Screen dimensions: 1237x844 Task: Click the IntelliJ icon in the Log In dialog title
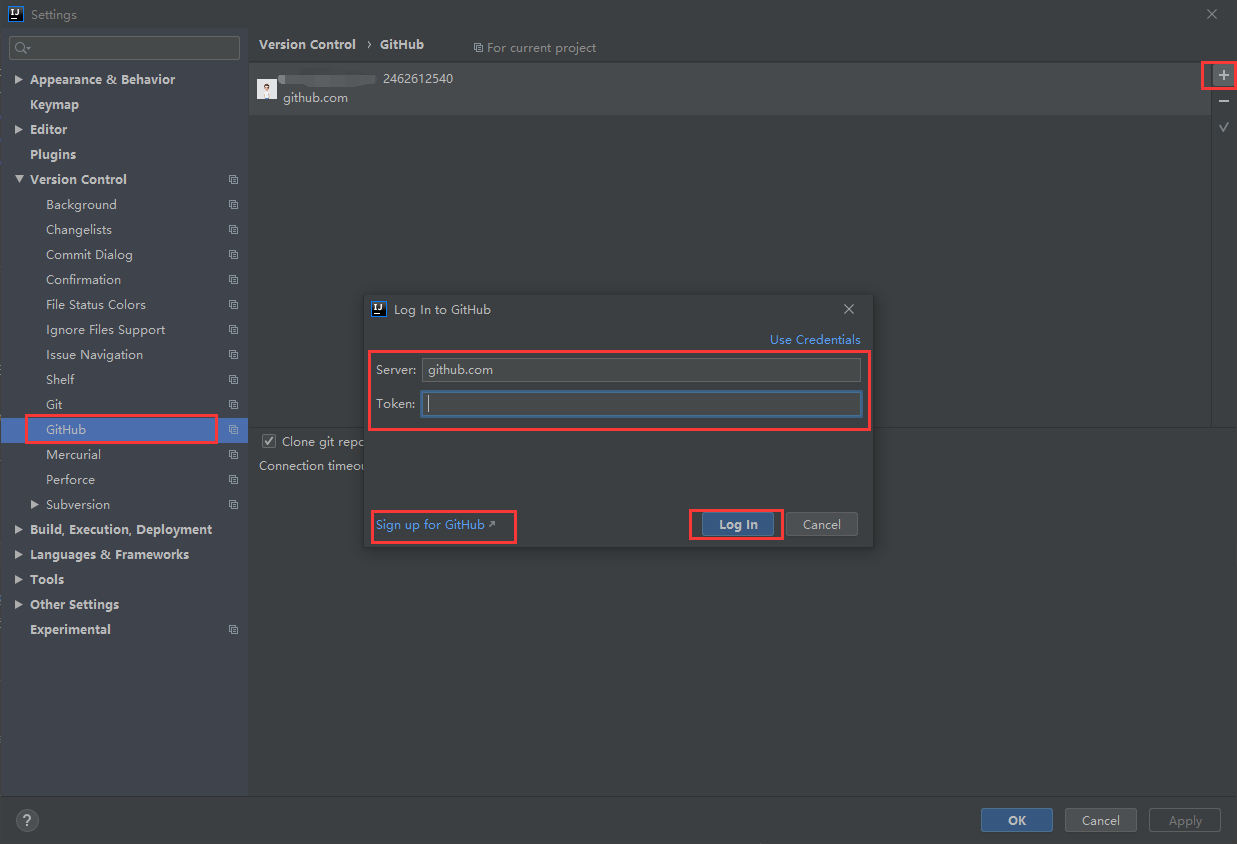[379, 309]
